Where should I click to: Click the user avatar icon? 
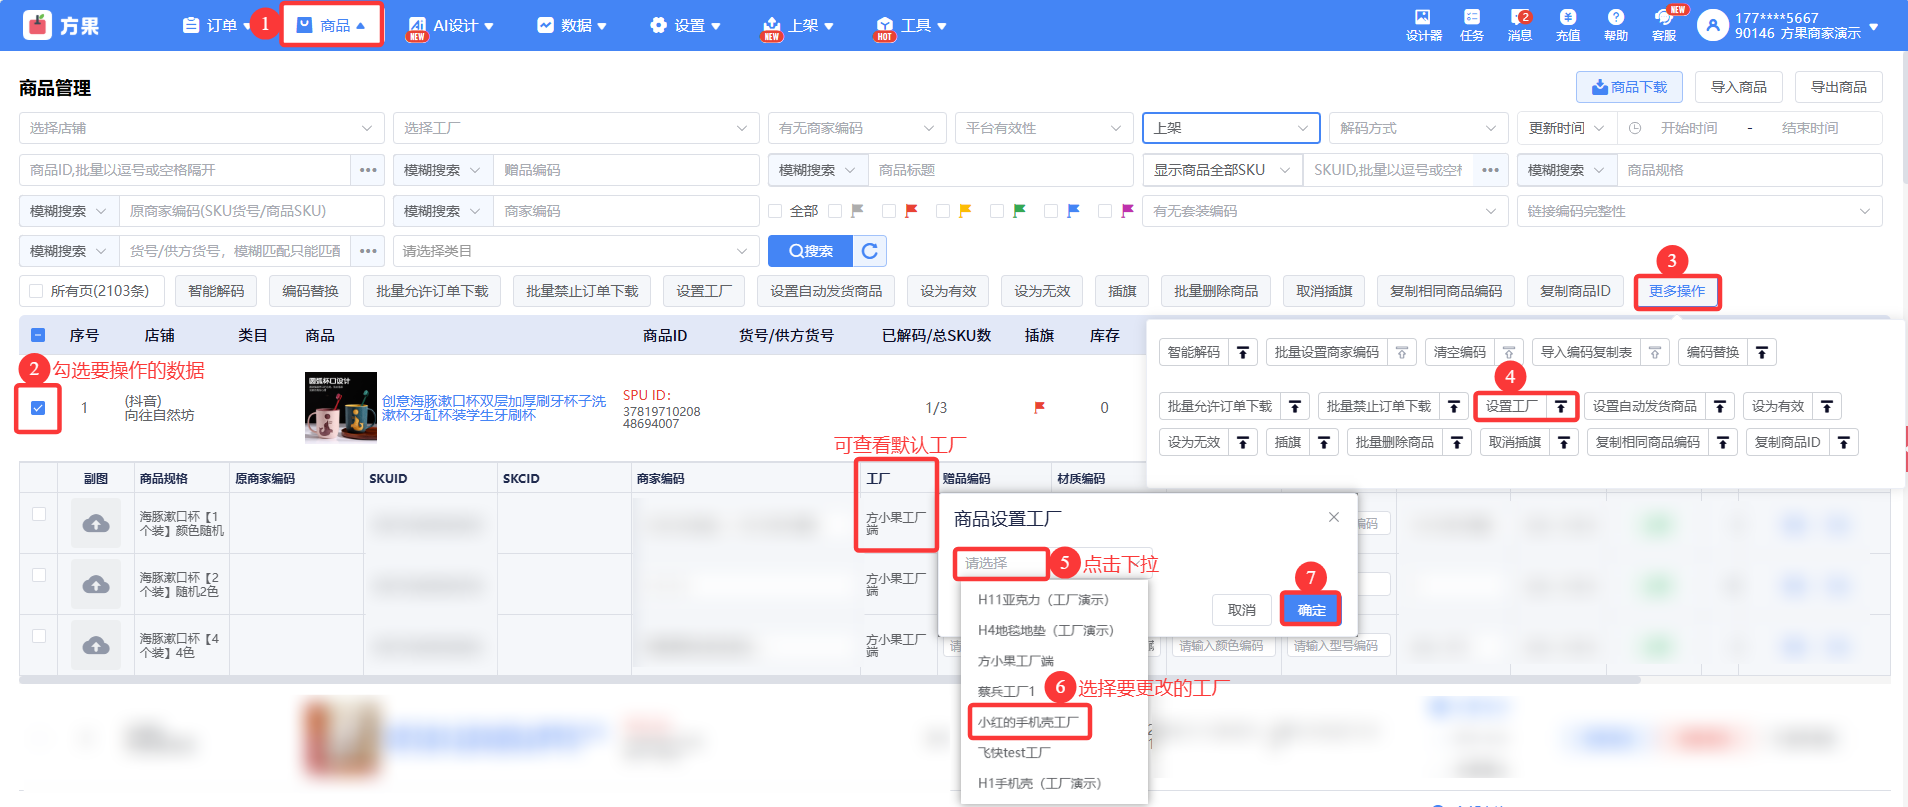(x=1713, y=25)
